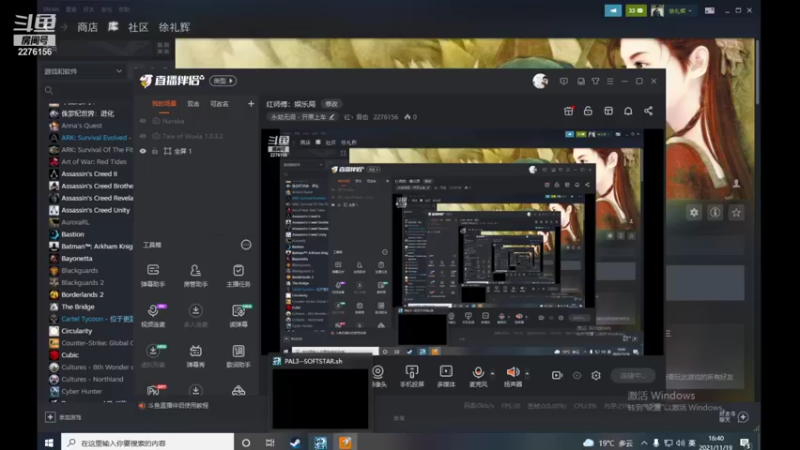Open Steam from the Windows taskbar

(295, 442)
